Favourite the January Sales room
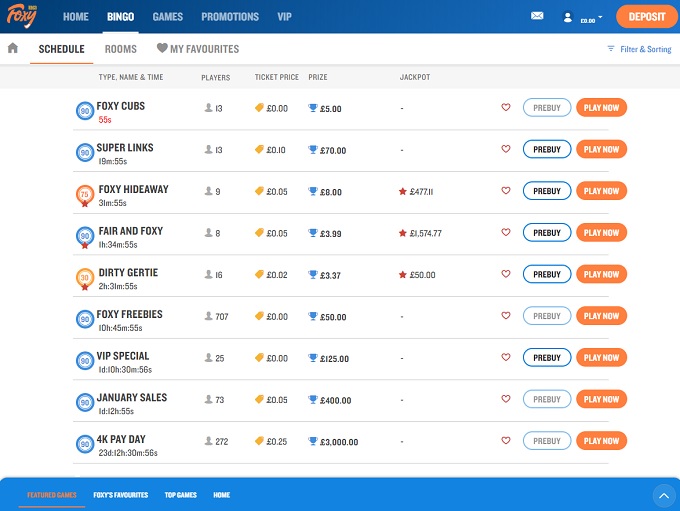The height and width of the screenshot is (511, 680). (506, 398)
